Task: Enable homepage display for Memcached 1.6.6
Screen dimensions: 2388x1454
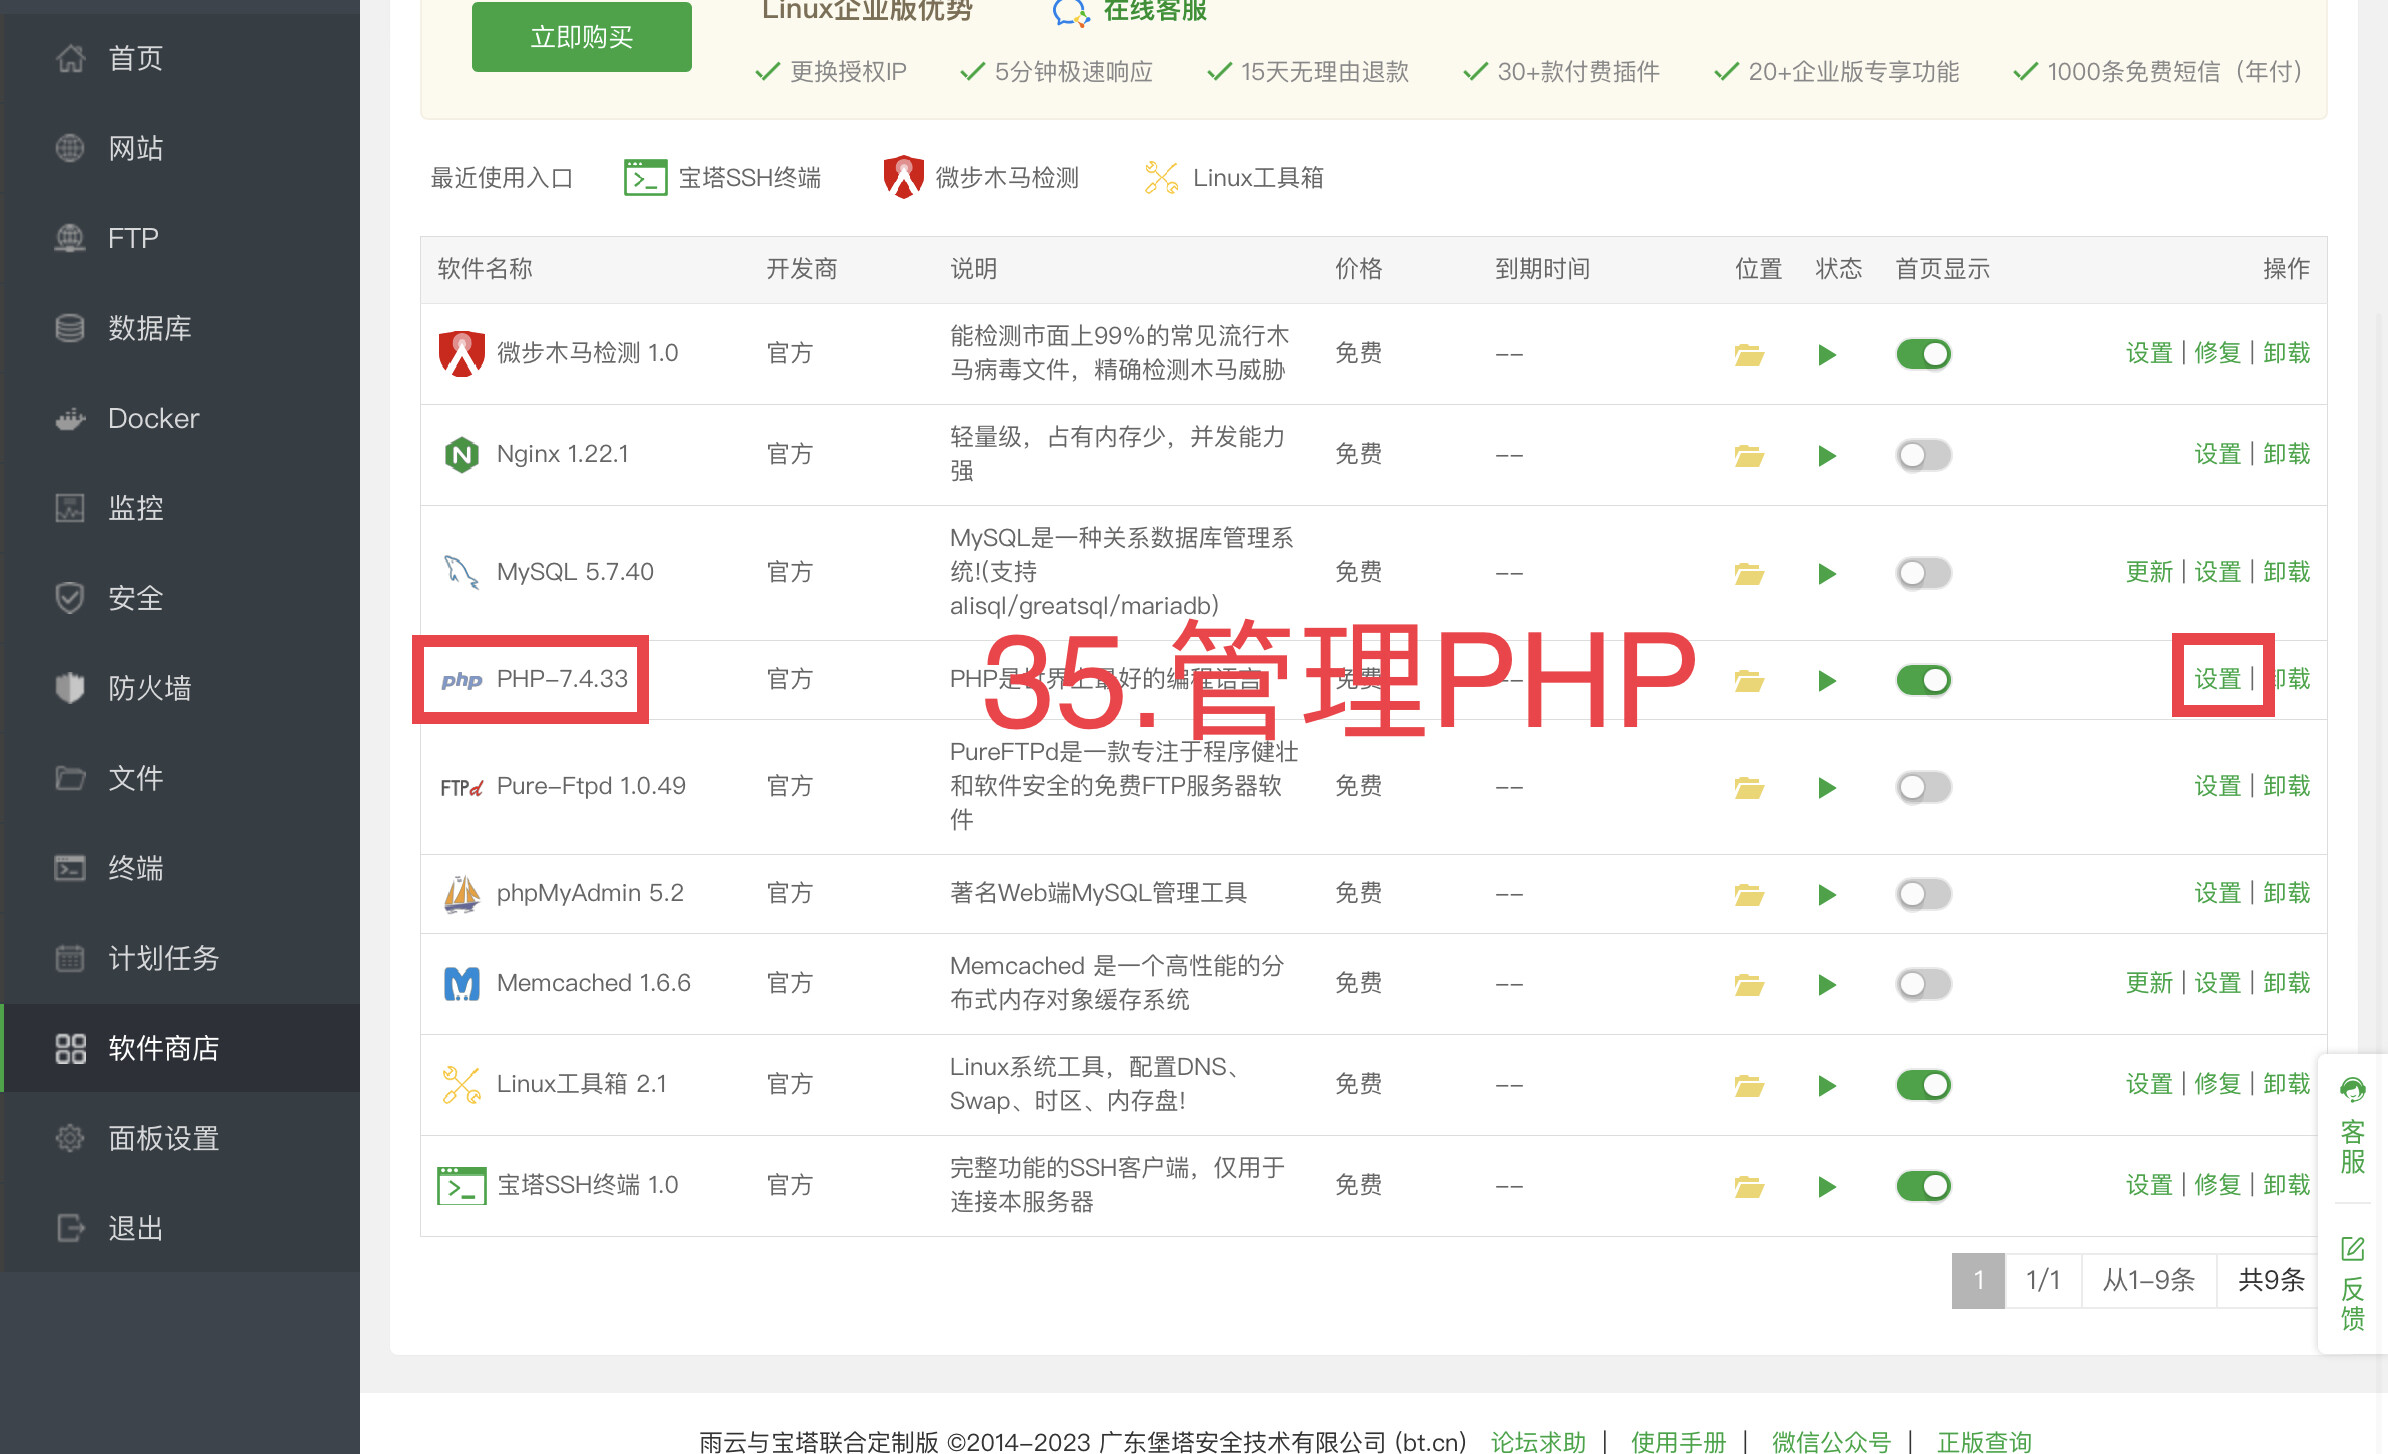Action: 1923,984
